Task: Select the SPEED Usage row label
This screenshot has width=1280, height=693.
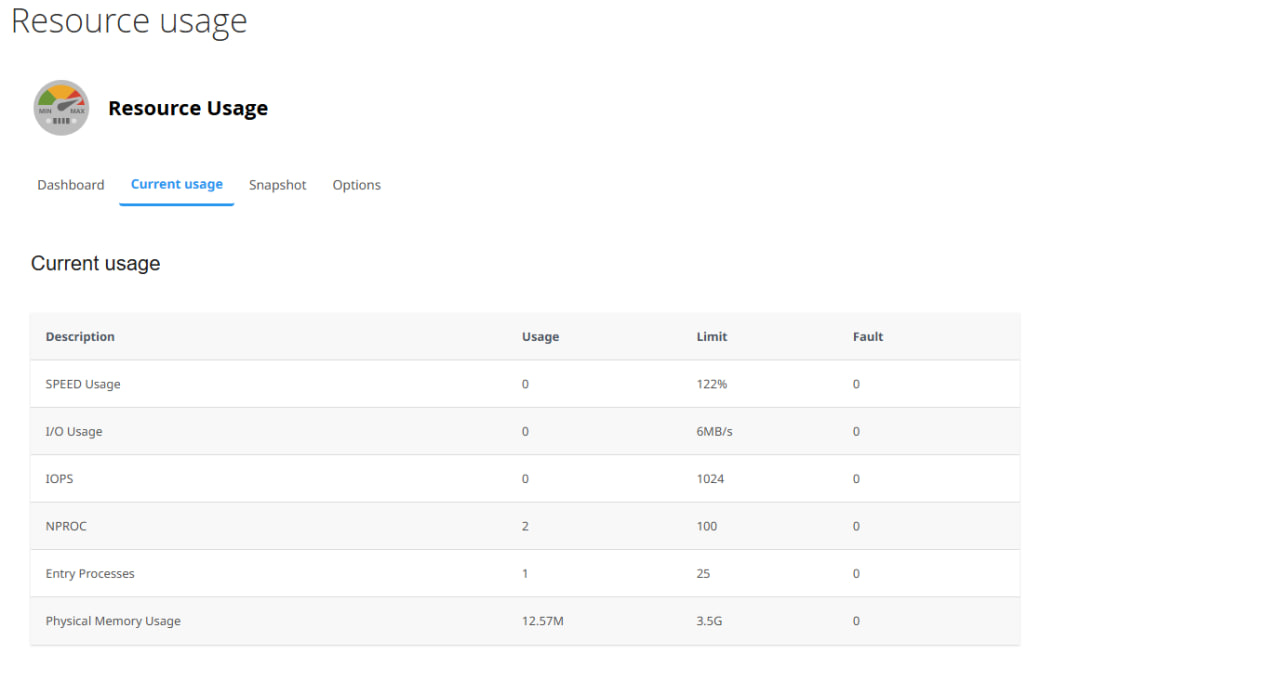Action: tap(83, 384)
